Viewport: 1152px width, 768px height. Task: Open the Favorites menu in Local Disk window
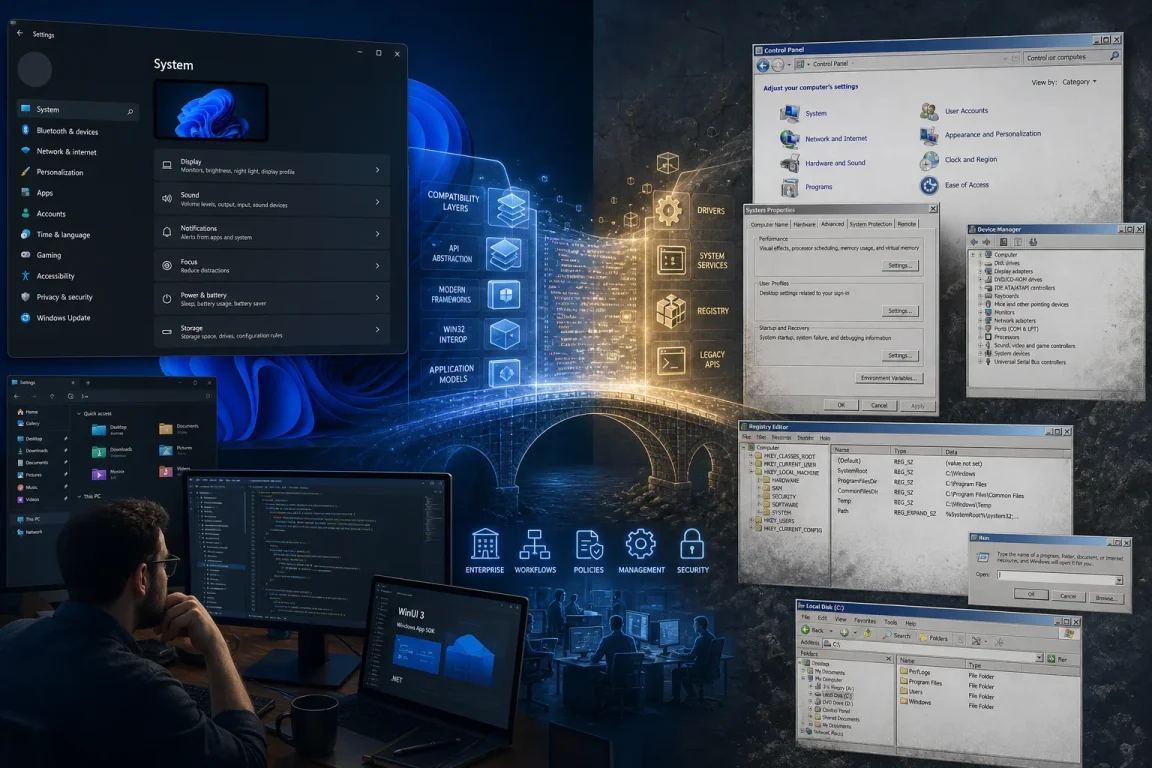865,620
